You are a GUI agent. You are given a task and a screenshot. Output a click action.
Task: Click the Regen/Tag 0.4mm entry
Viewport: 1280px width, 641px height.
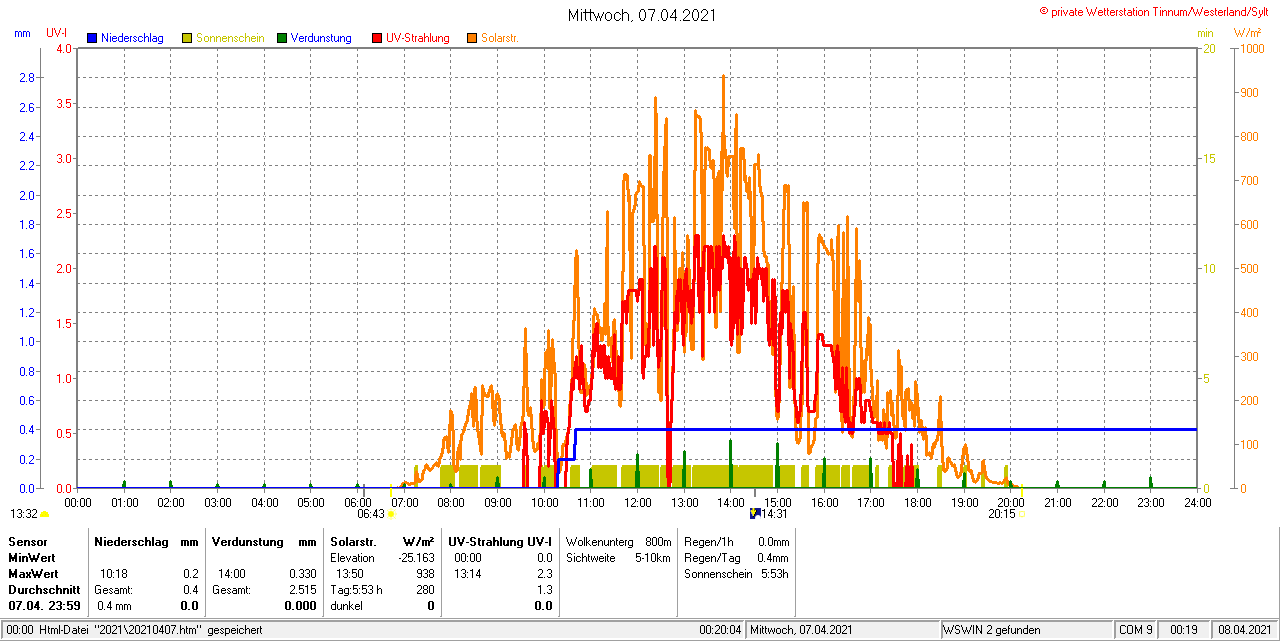736,557
